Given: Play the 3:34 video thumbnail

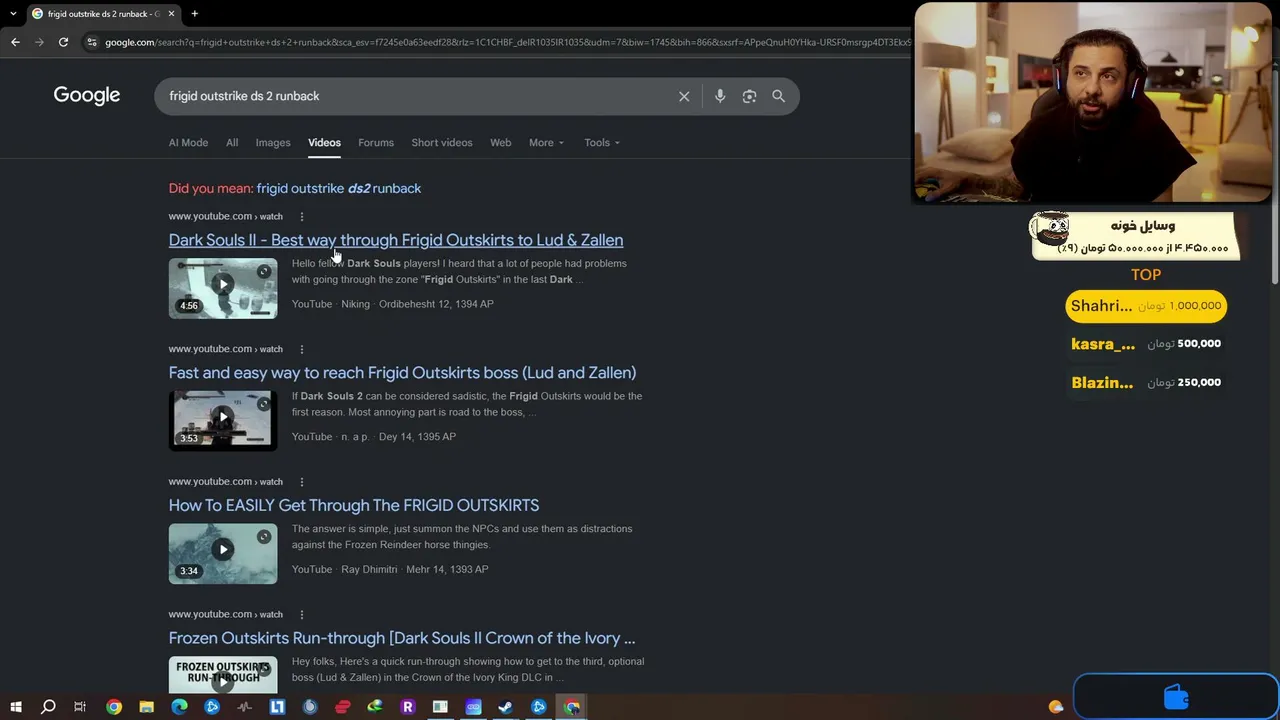Looking at the screenshot, I should click(x=223, y=554).
